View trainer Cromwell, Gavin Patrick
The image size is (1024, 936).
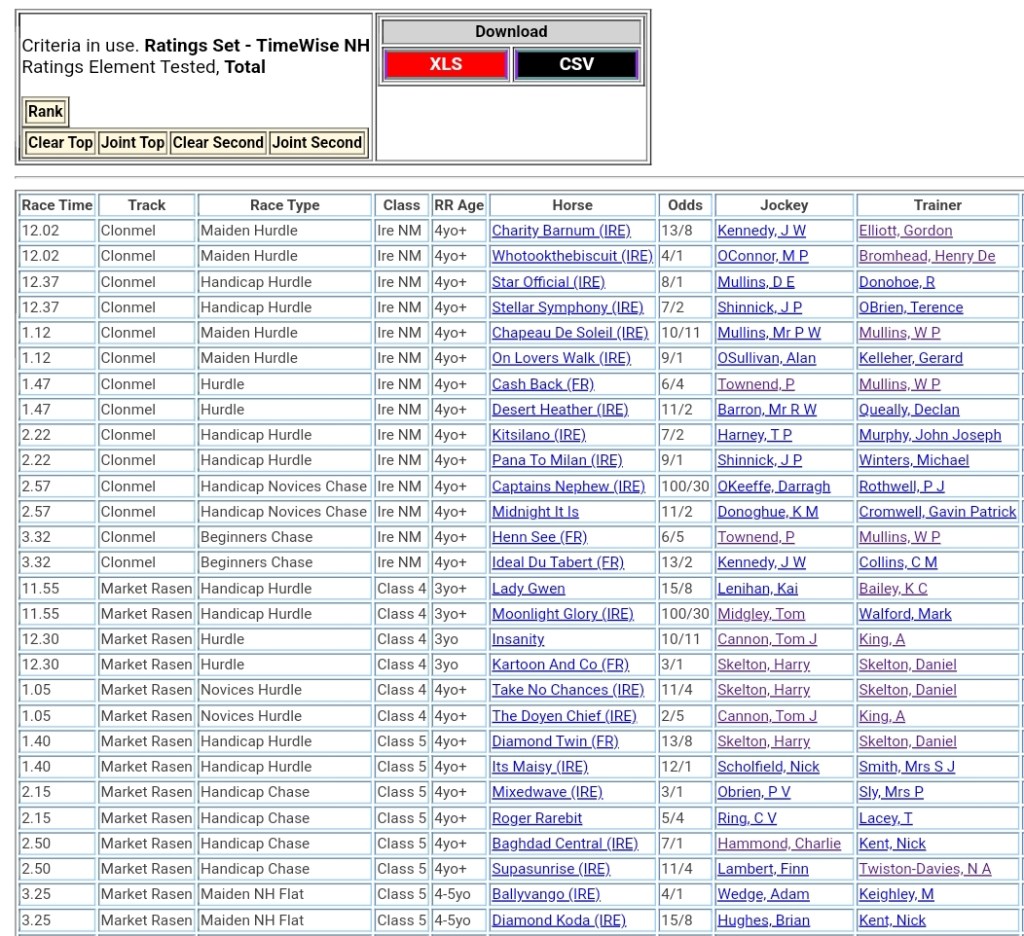[x=937, y=512]
